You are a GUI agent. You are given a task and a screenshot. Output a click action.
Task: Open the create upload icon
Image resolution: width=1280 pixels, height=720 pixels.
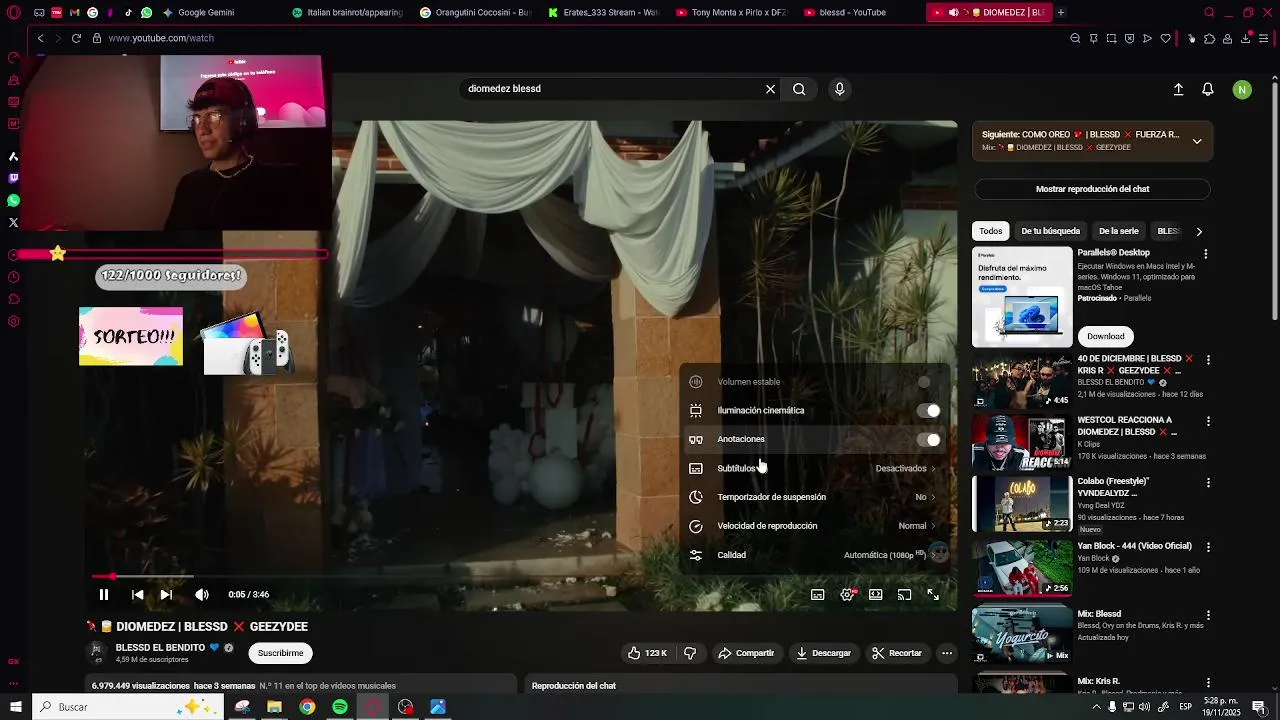pyautogui.click(x=1178, y=90)
